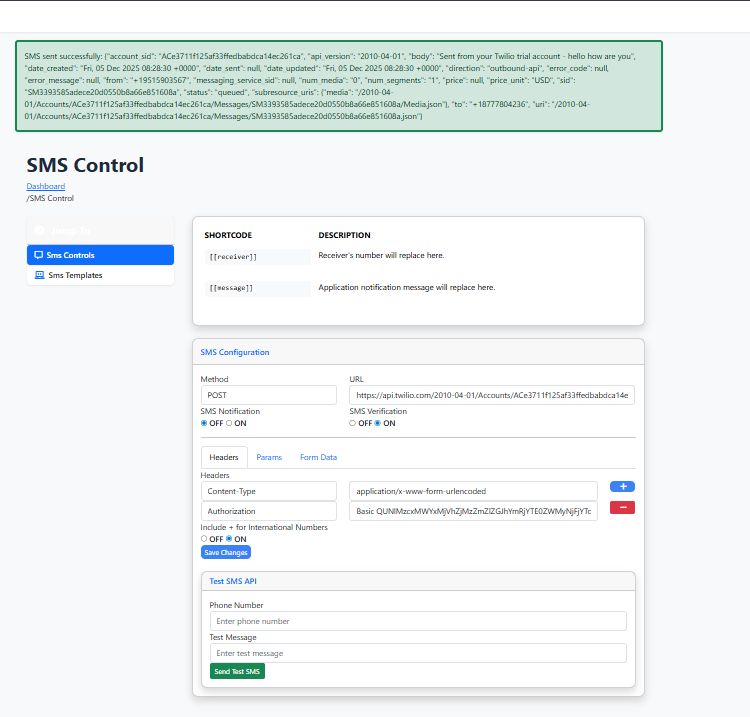Open the Sms Templates menu item
Screen dimensions: 750x717
[x=75, y=275]
